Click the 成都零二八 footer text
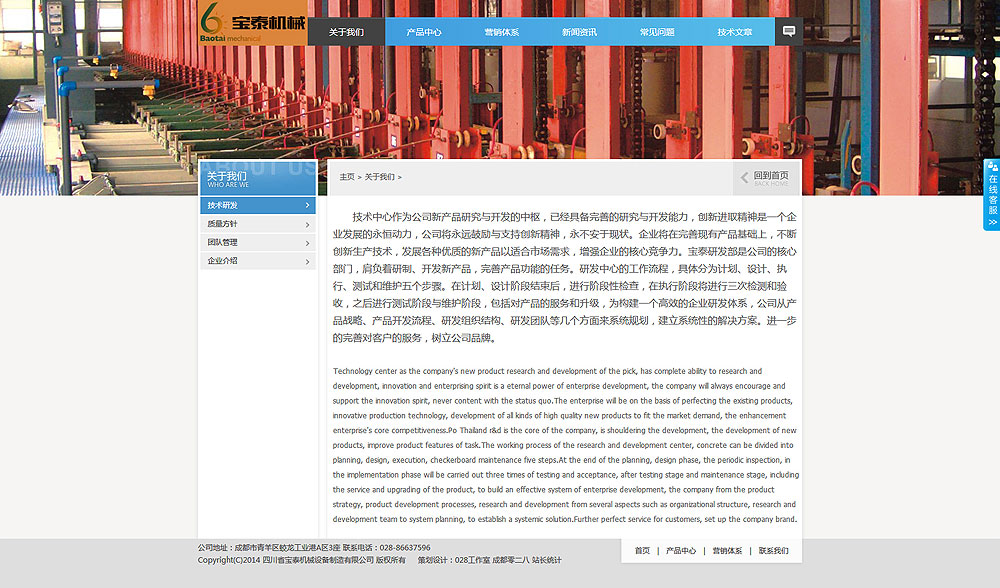The height and width of the screenshot is (588, 1000). [x=511, y=560]
